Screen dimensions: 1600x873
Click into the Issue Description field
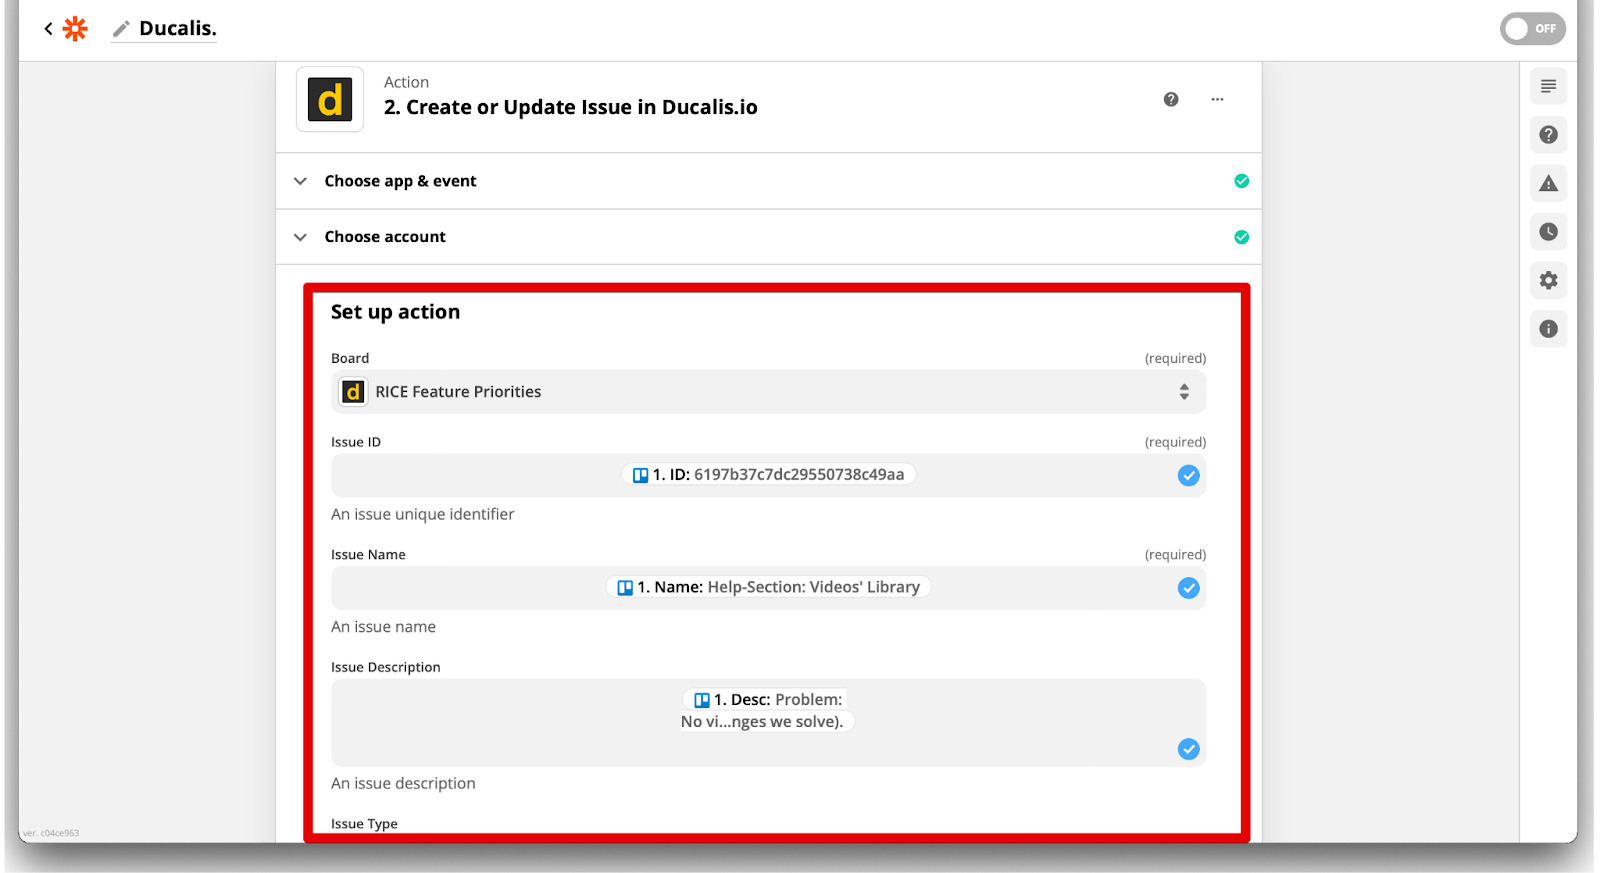768,723
